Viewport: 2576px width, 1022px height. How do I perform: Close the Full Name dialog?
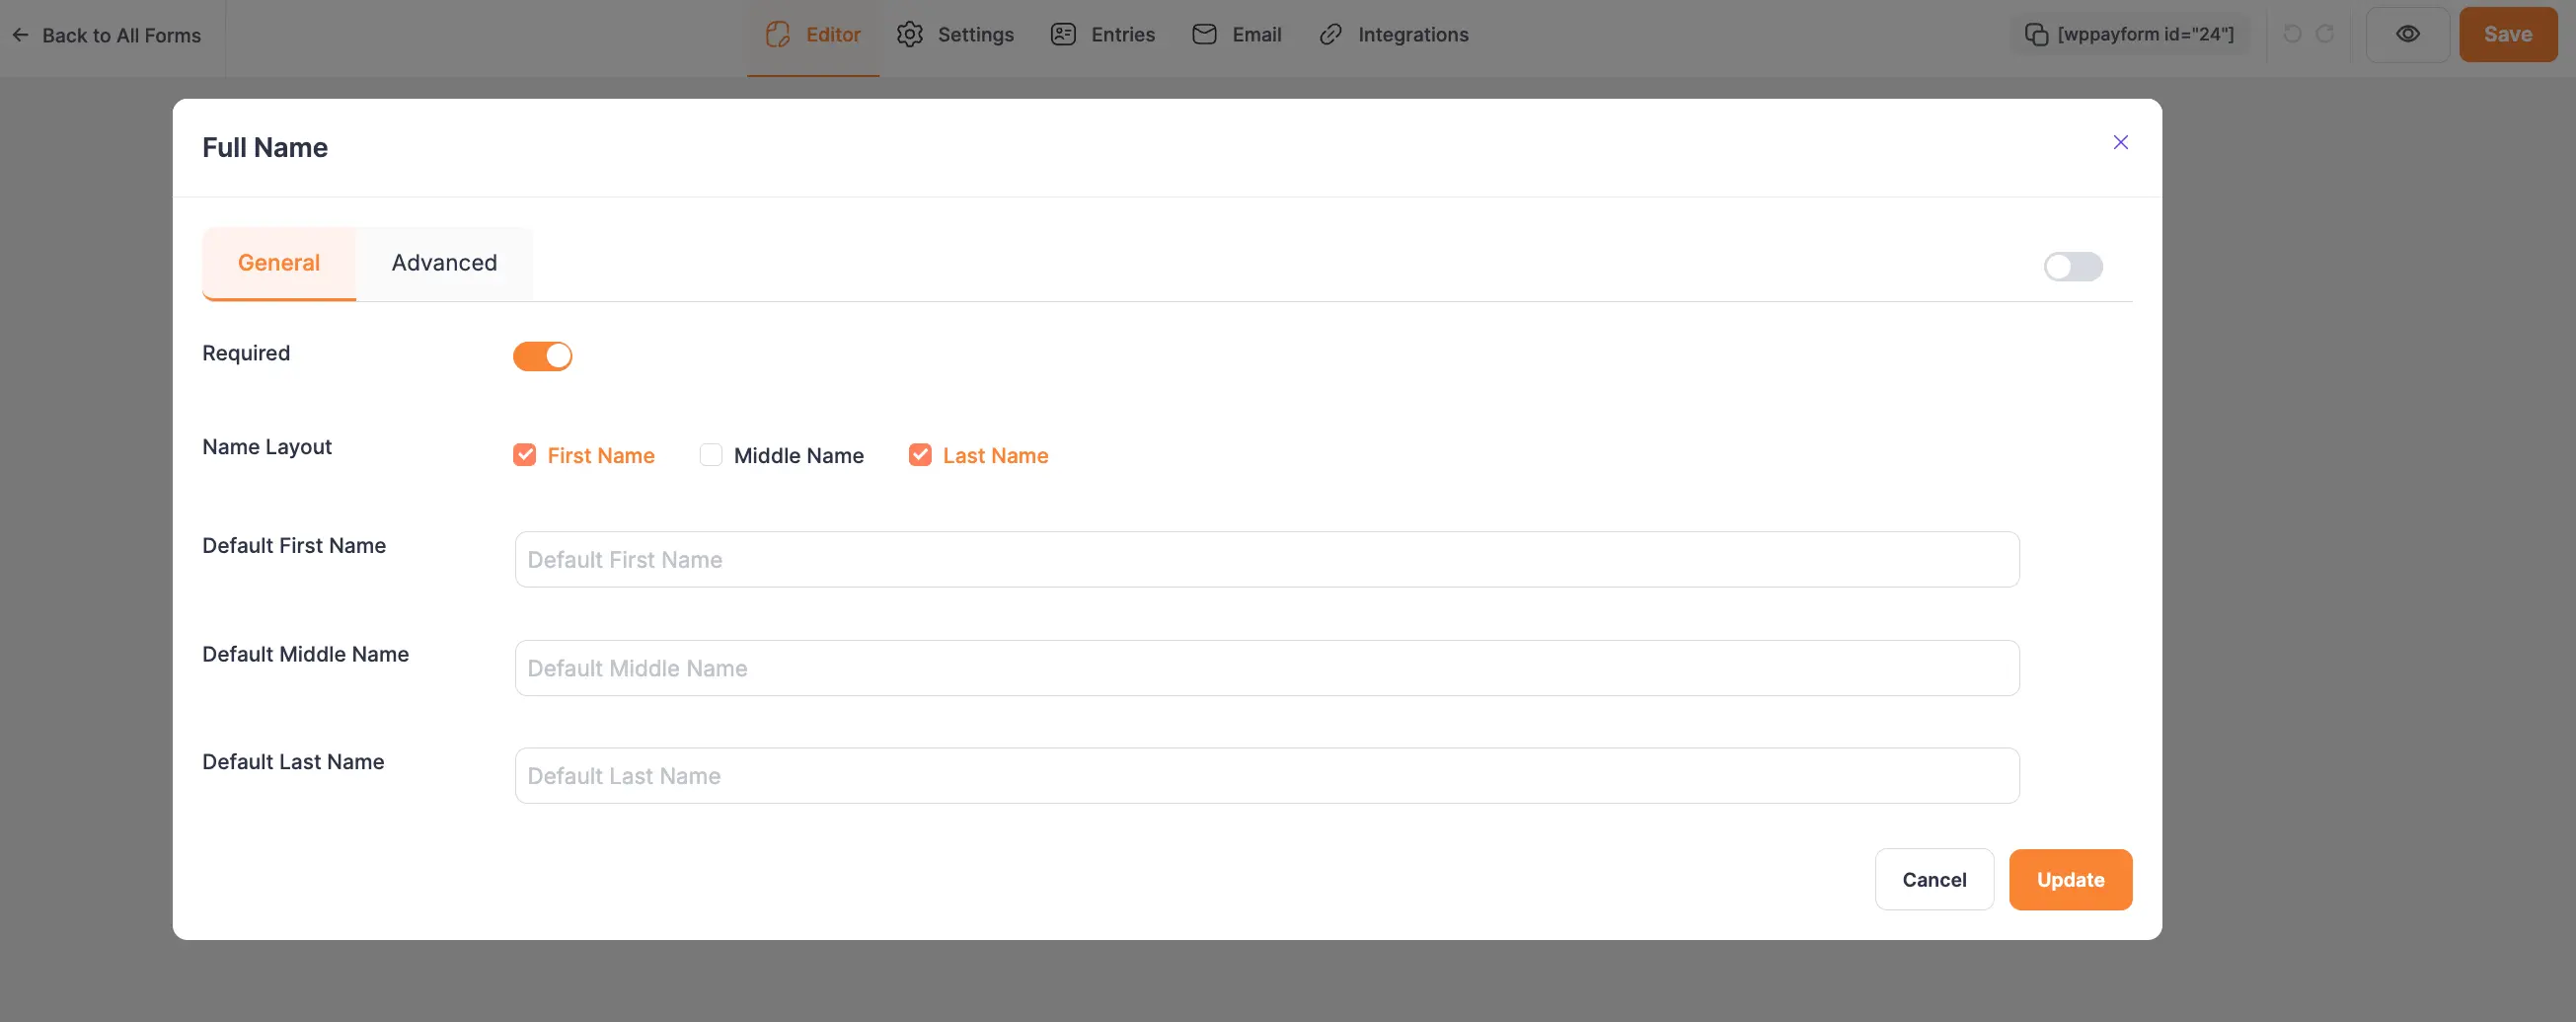point(2122,141)
